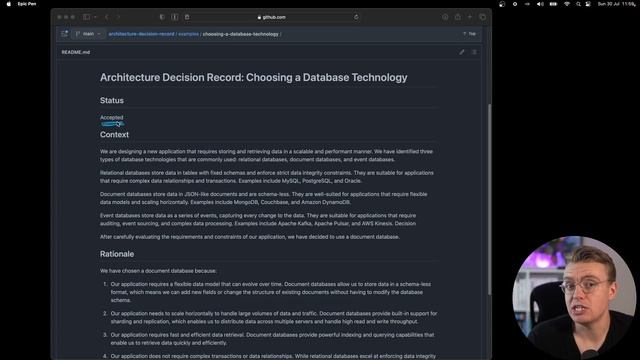Open the main branch dropdown
This screenshot has height=360, width=640.
(88, 34)
